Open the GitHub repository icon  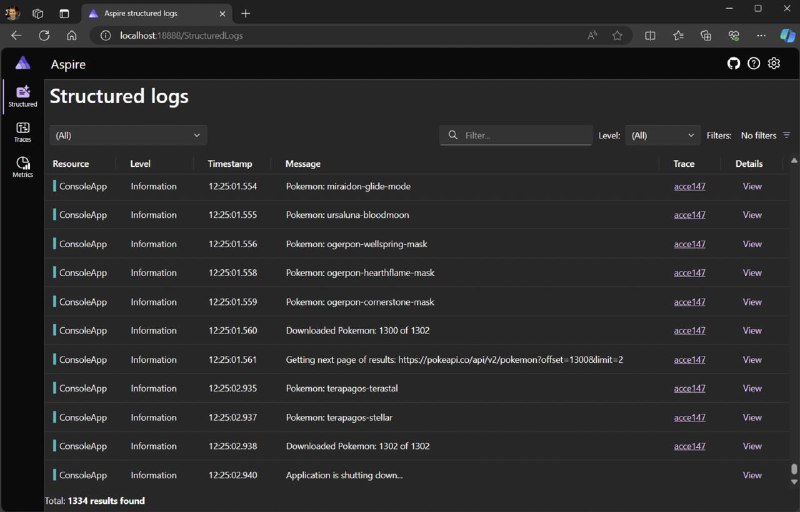tap(734, 63)
